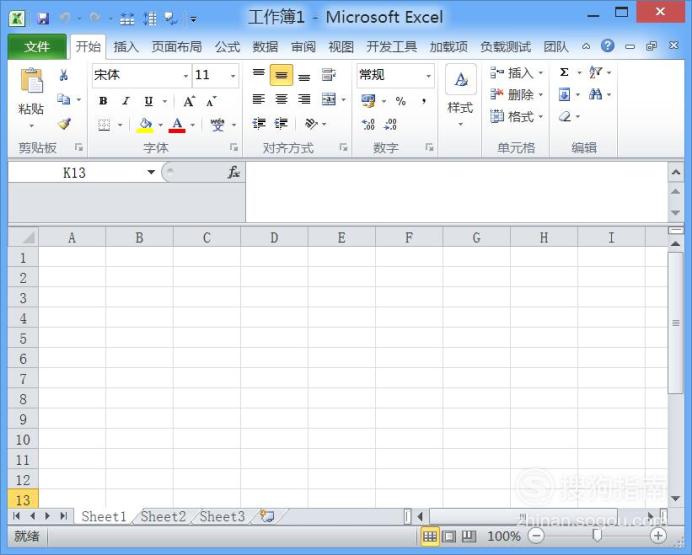Switch to the Sheet2 worksheet tab

[163, 516]
